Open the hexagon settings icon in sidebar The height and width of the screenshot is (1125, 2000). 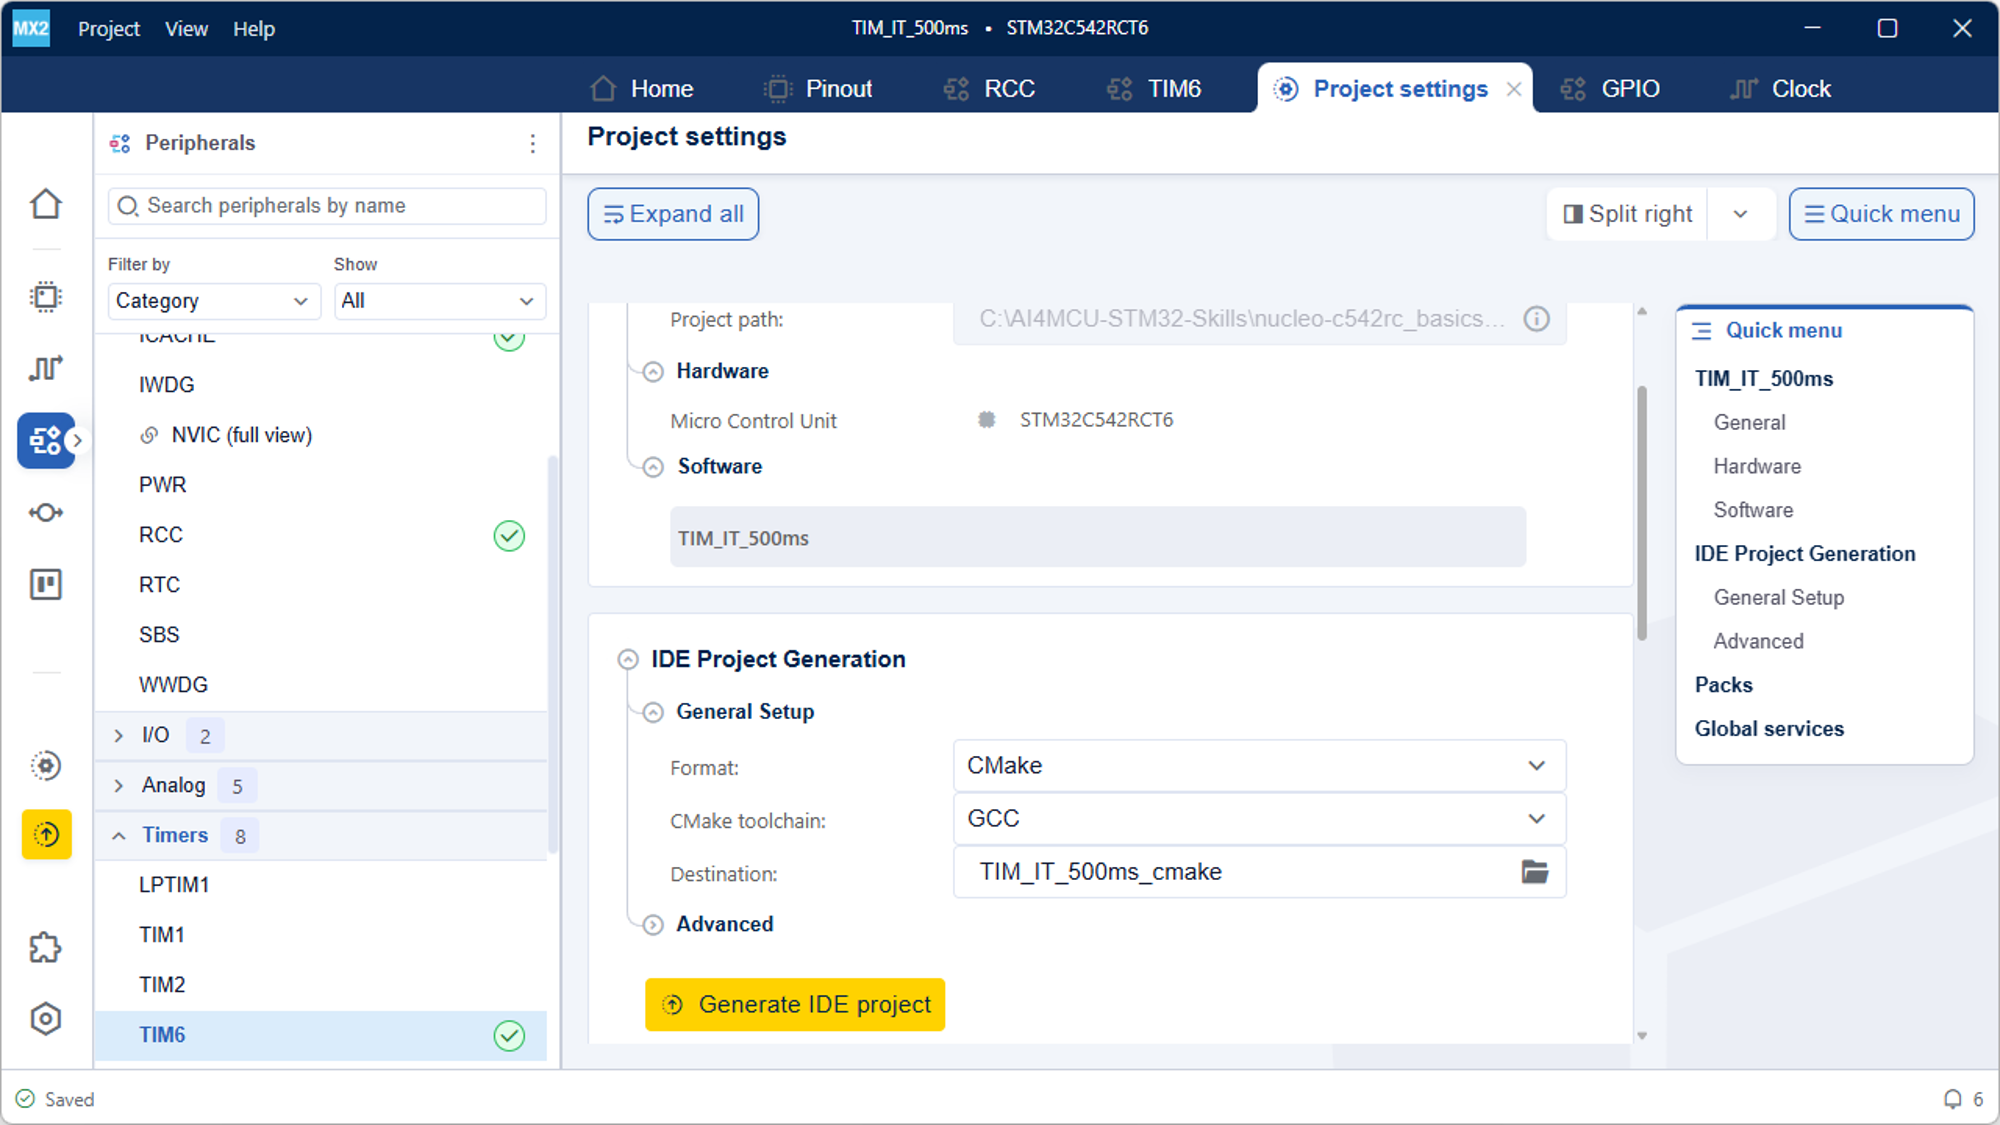pos(46,1019)
